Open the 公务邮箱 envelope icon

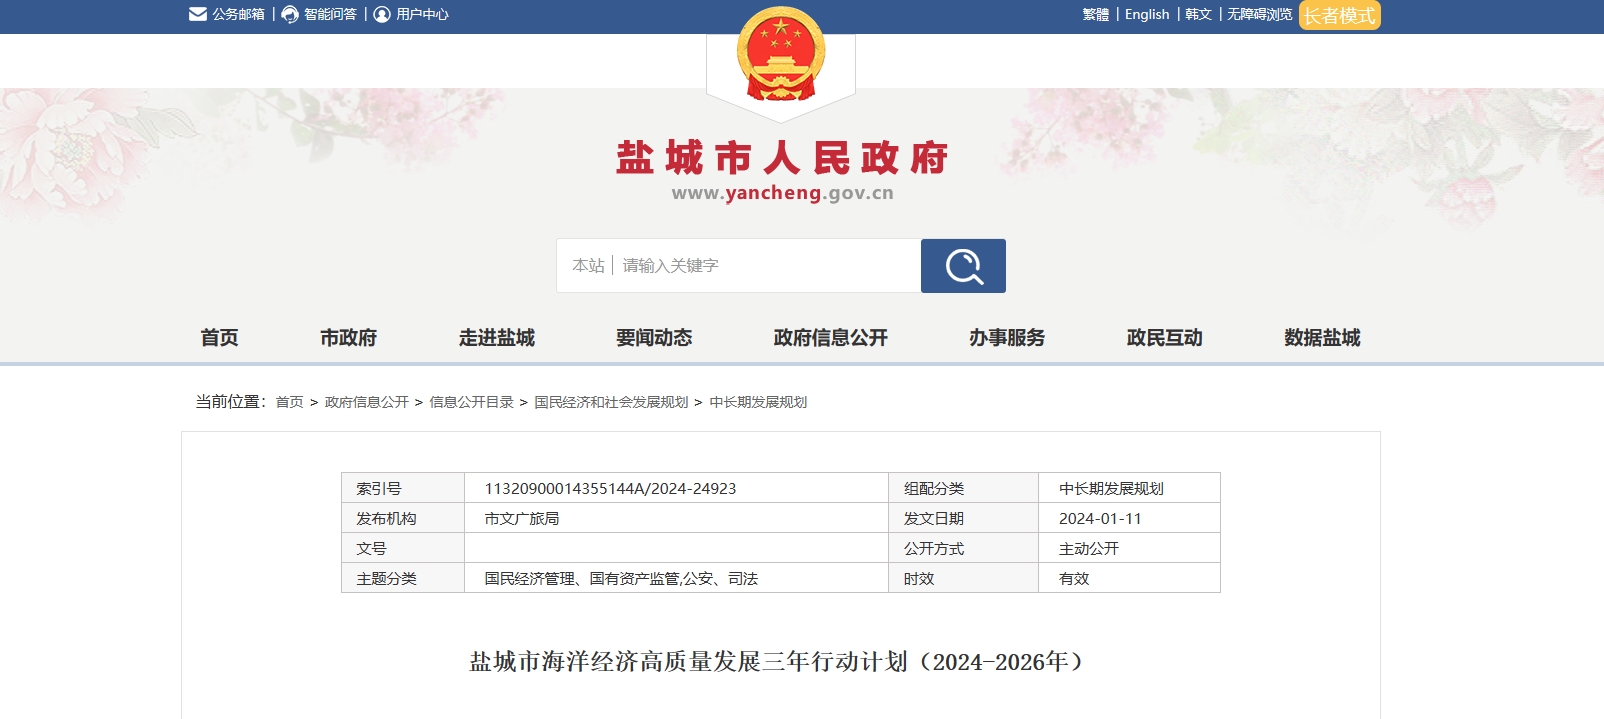(x=198, y=14)
